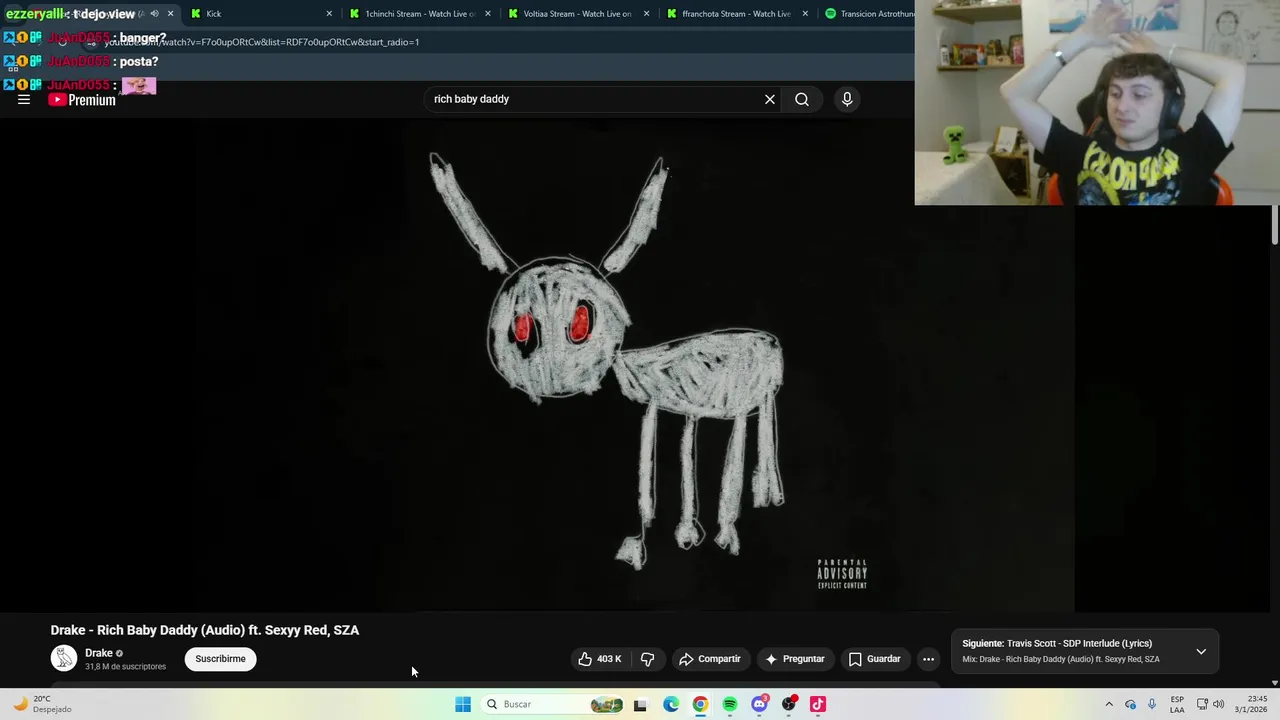Viewport: 1280px width, 720px height.
Task: Expand the Siguiente up-next mix panel
Action: 1201,651
